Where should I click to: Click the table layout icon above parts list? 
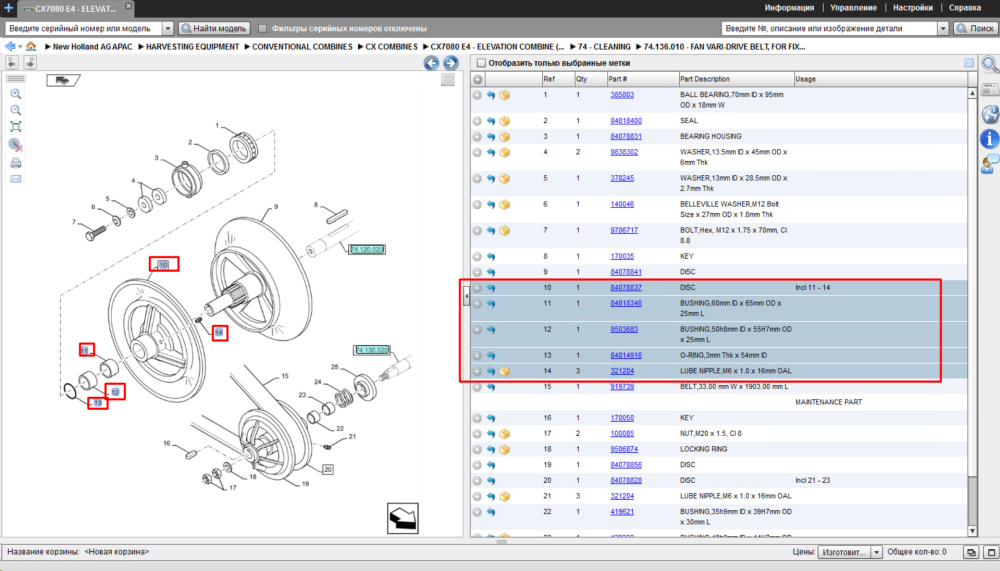(969, 63)
